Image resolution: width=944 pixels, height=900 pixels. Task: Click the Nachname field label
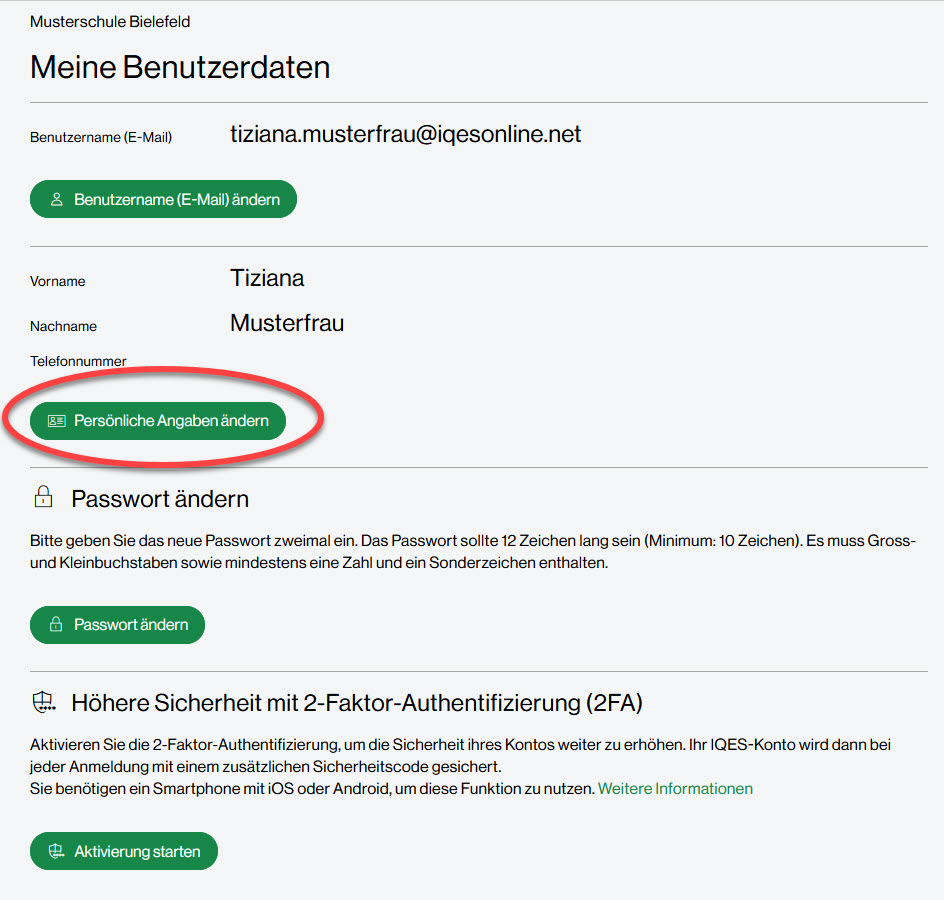tap(63, 326)
